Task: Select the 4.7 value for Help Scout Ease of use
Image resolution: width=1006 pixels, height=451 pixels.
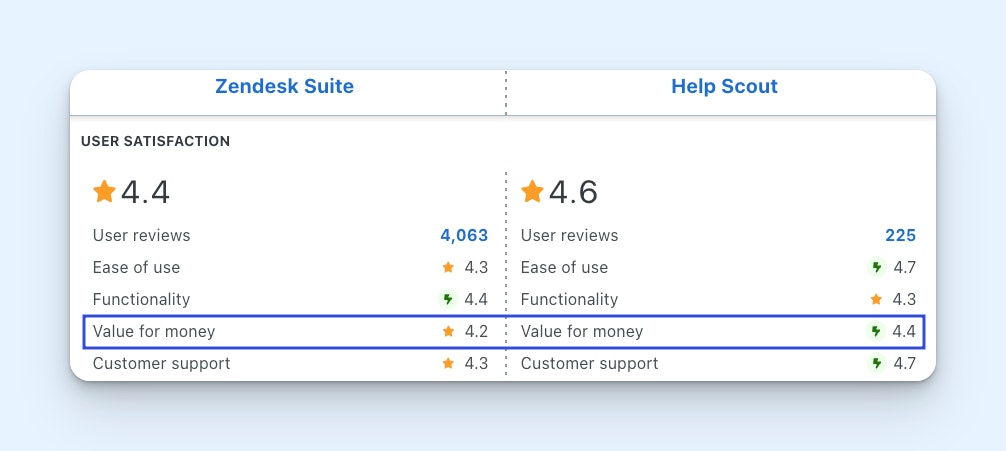Action: point(904,268)
